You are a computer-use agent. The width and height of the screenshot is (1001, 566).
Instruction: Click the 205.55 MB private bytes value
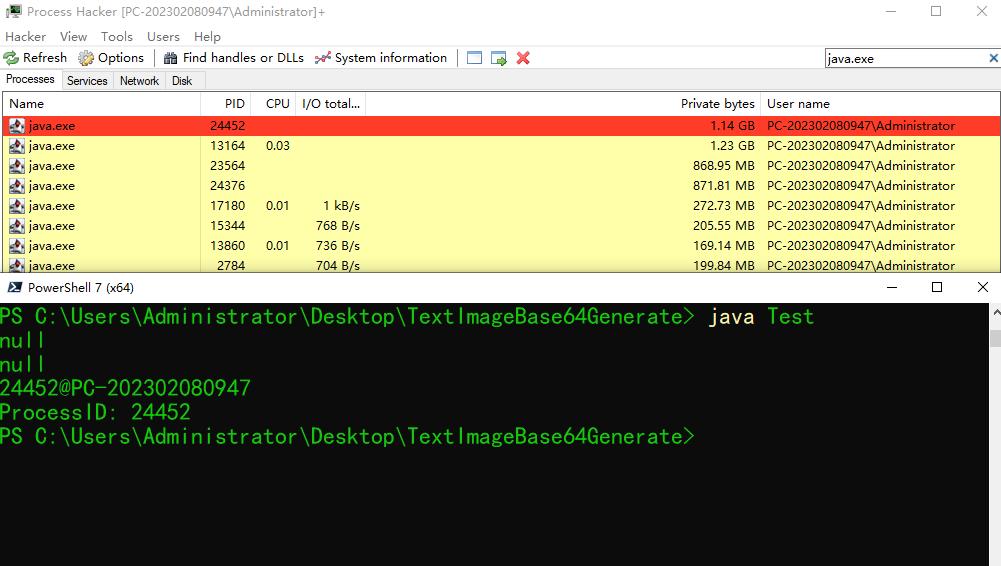724,226
